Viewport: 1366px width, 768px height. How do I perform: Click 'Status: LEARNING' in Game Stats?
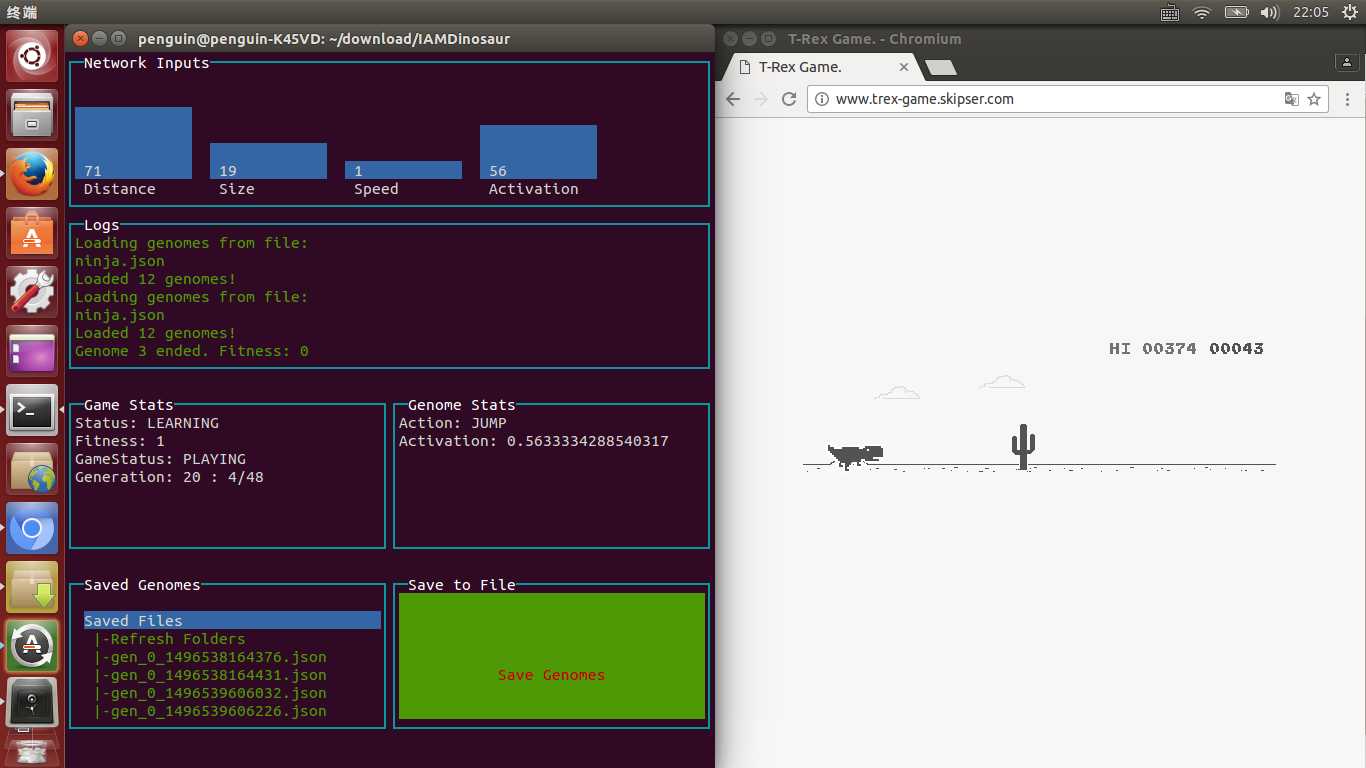pyautogui.click(x=147, y=423)
